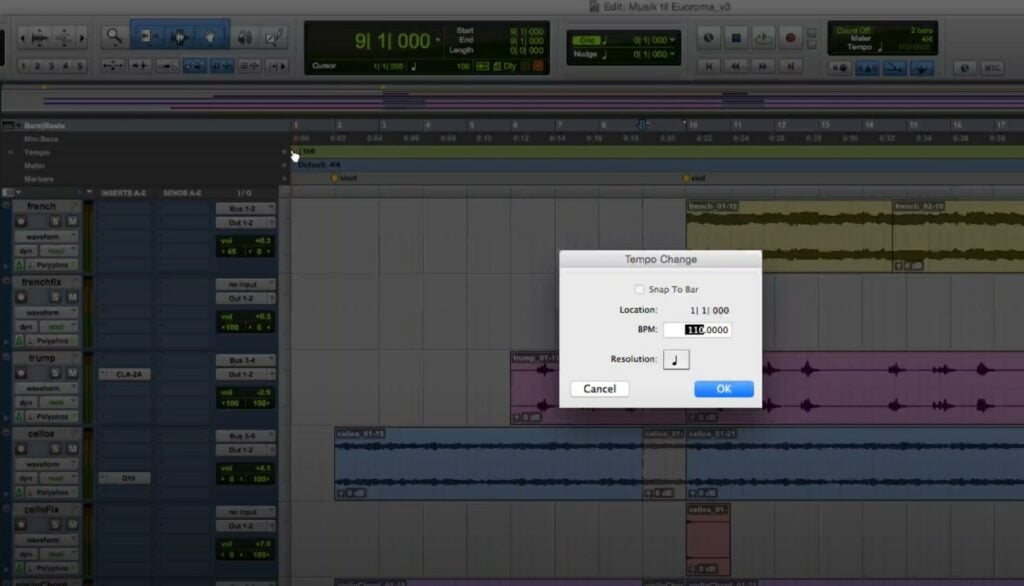Solo the french track
This screenshot has width=1024, height=586.
[54, 222]
